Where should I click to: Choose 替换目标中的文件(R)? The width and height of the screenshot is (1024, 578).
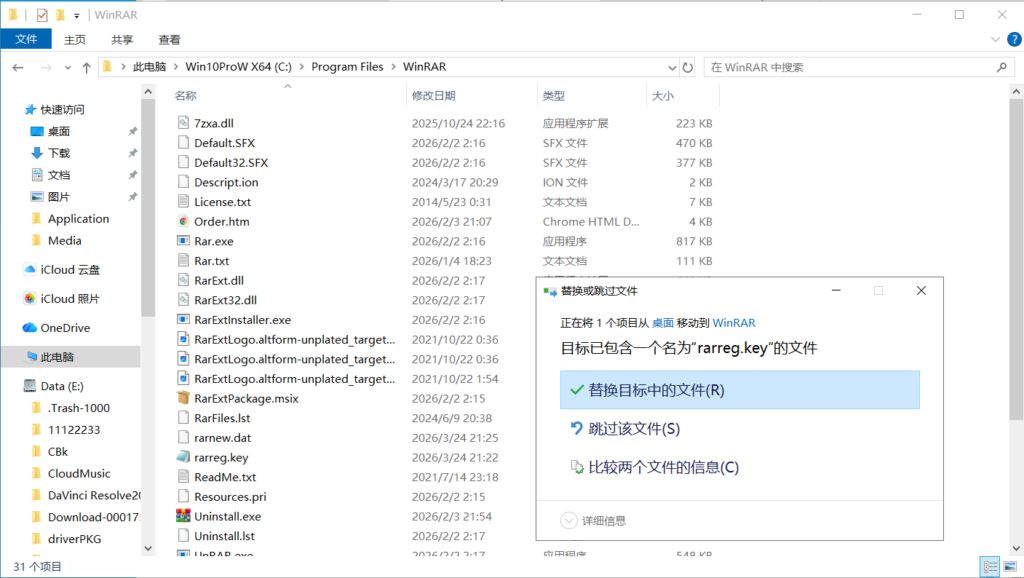click(739, 390)
